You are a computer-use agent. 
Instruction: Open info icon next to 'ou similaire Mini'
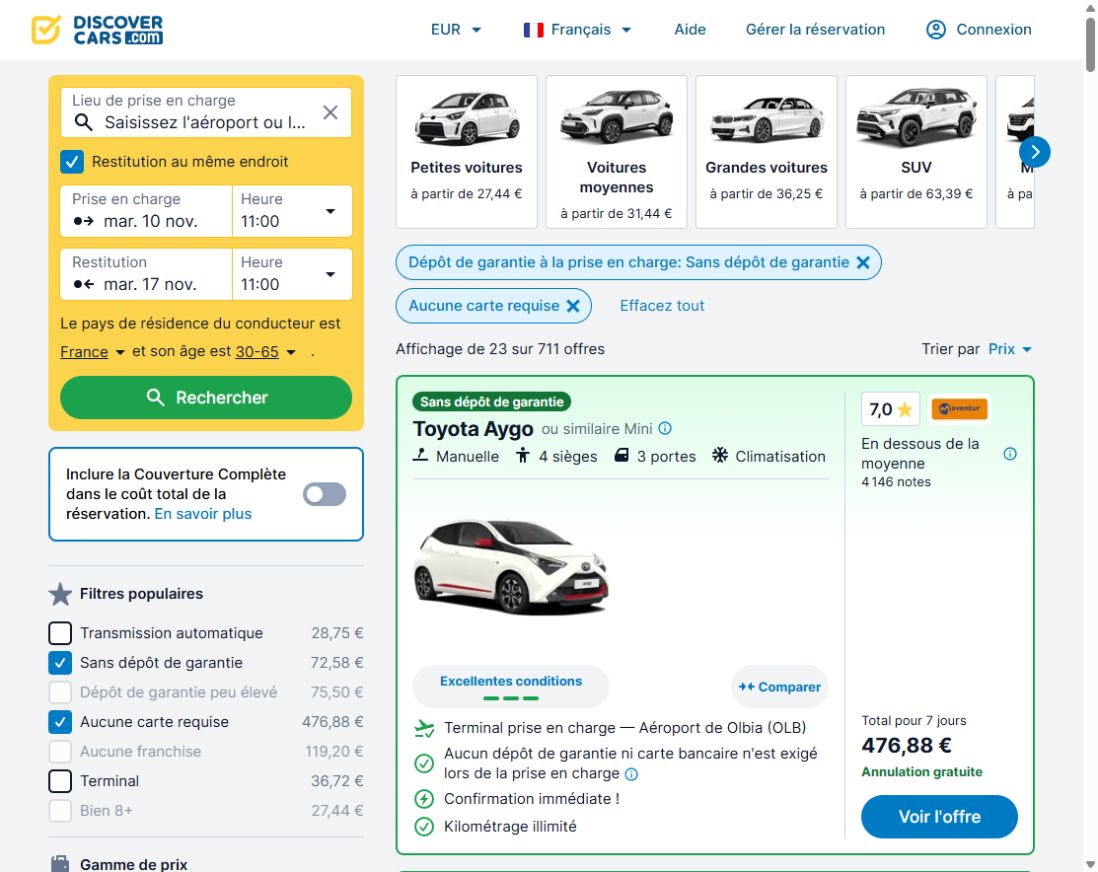[x=665, y=428]
